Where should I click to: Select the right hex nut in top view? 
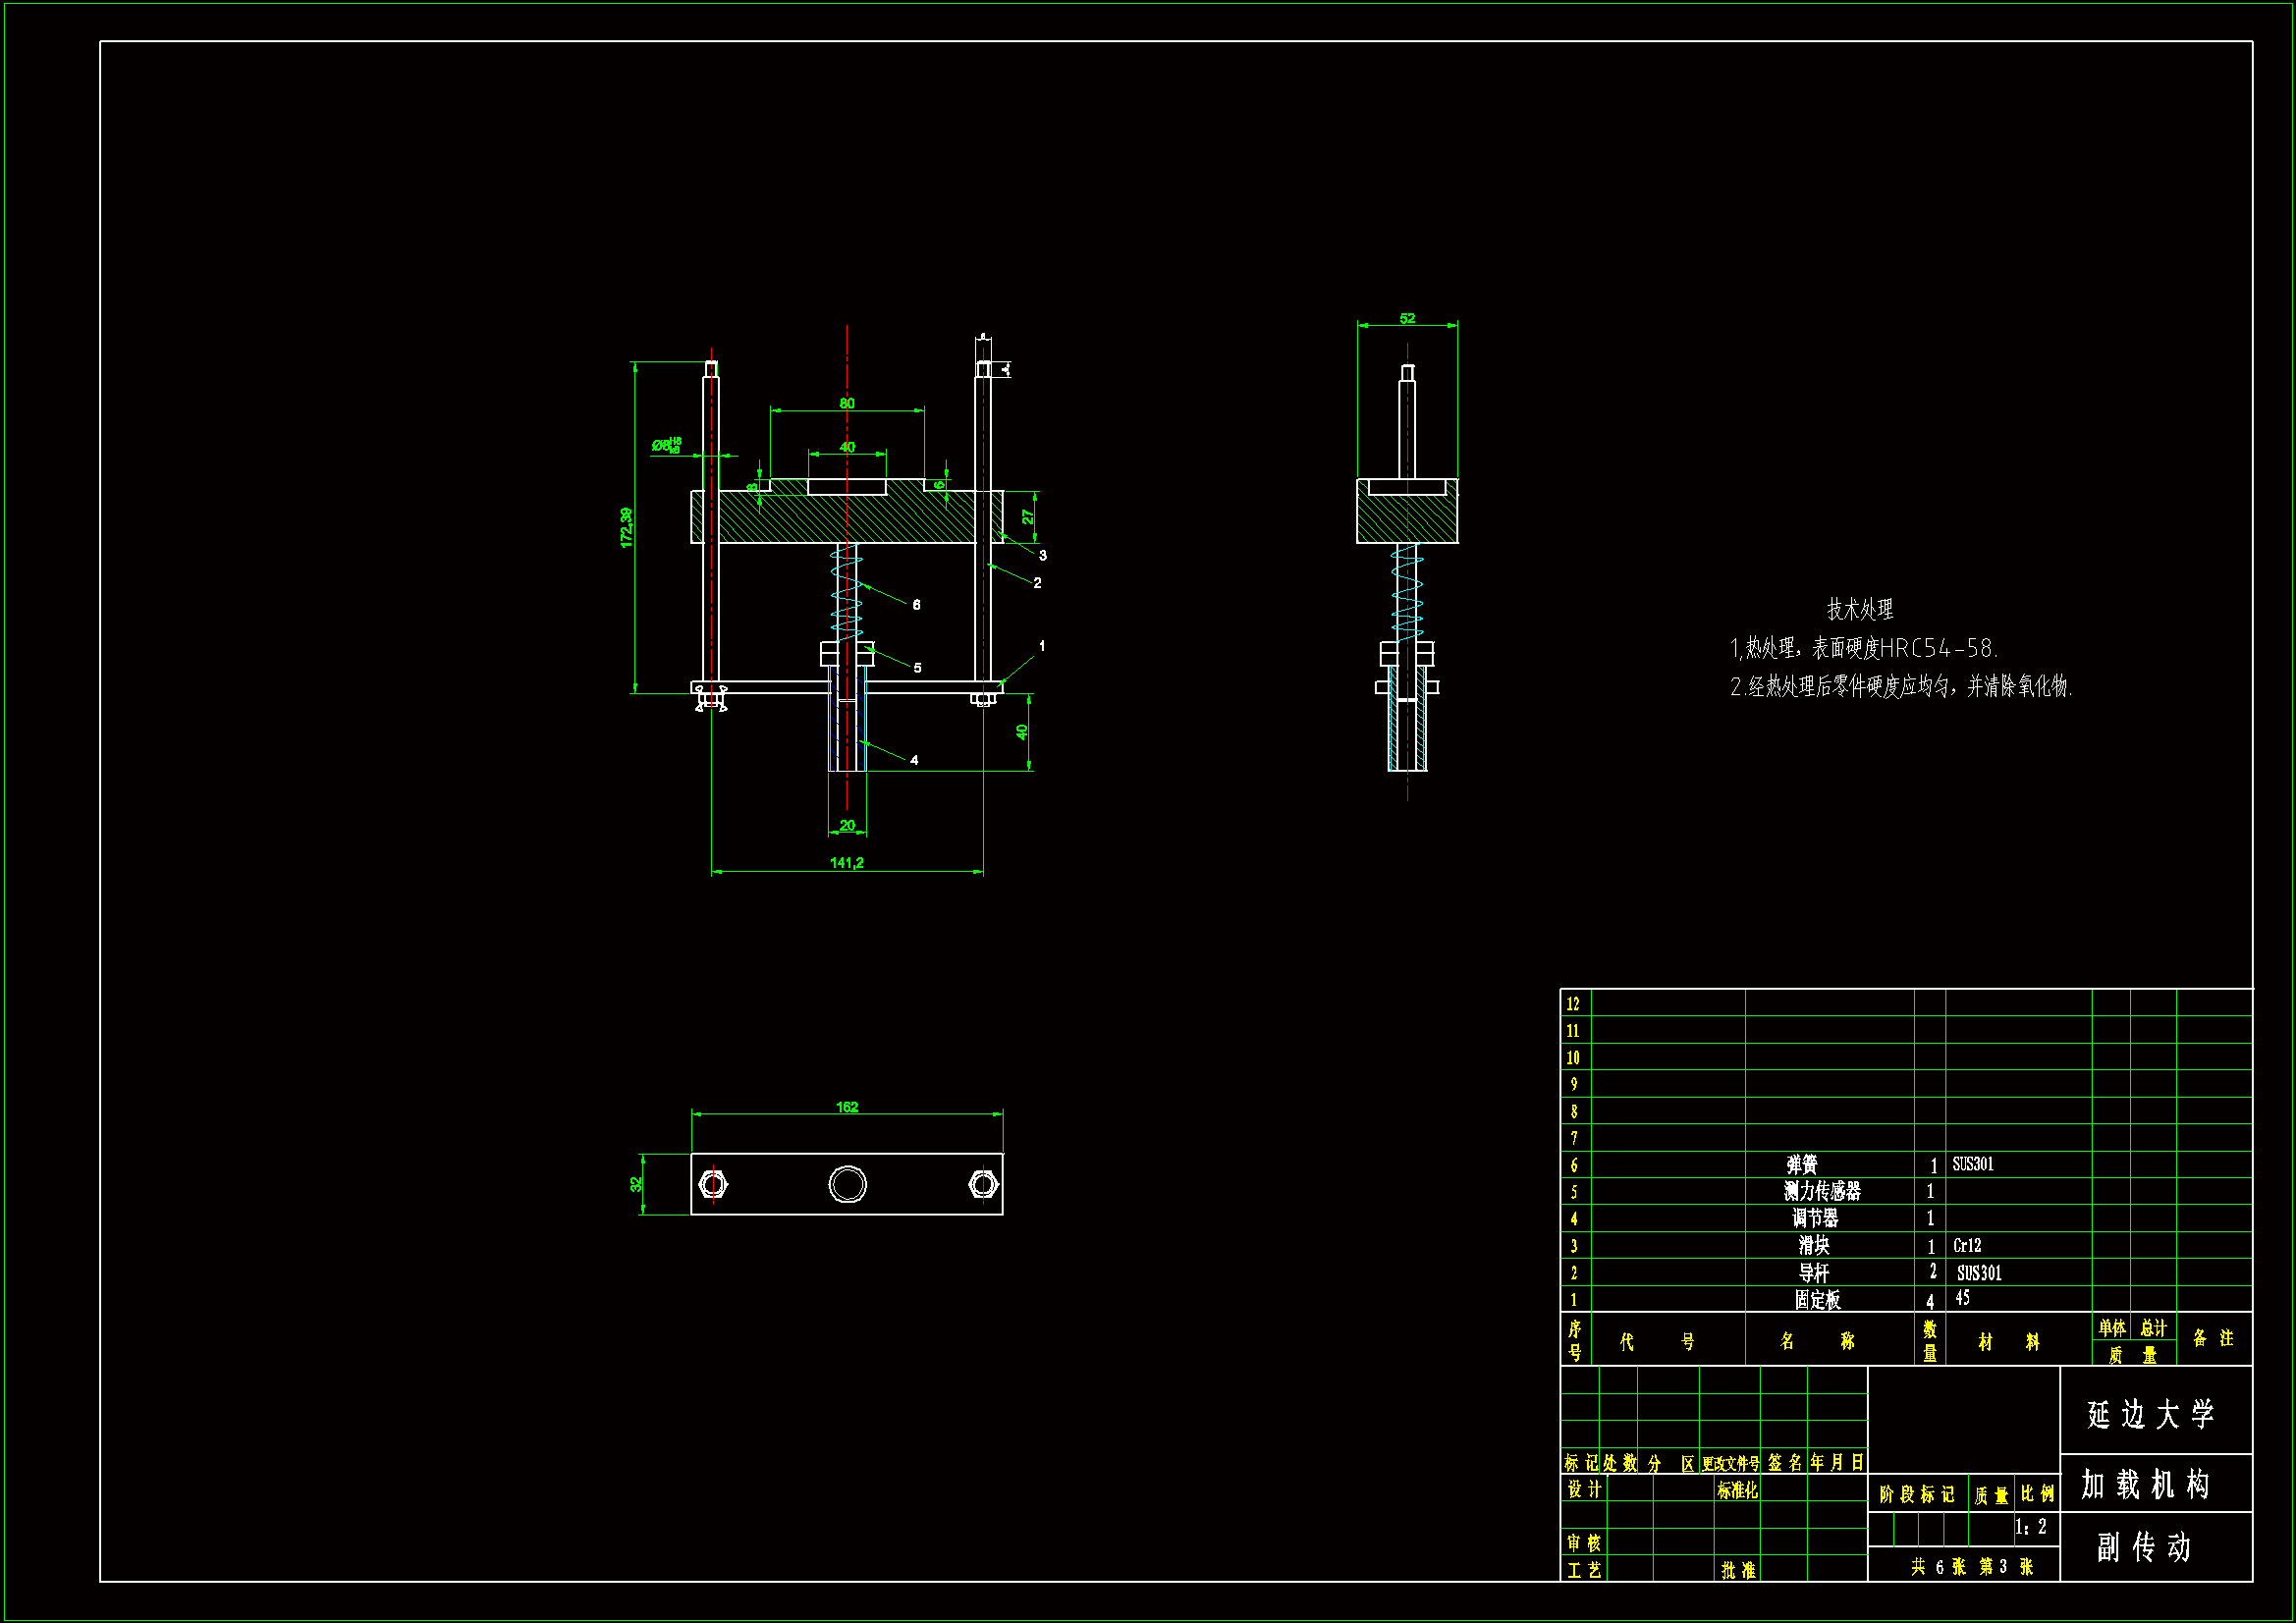coord(983,1185)
